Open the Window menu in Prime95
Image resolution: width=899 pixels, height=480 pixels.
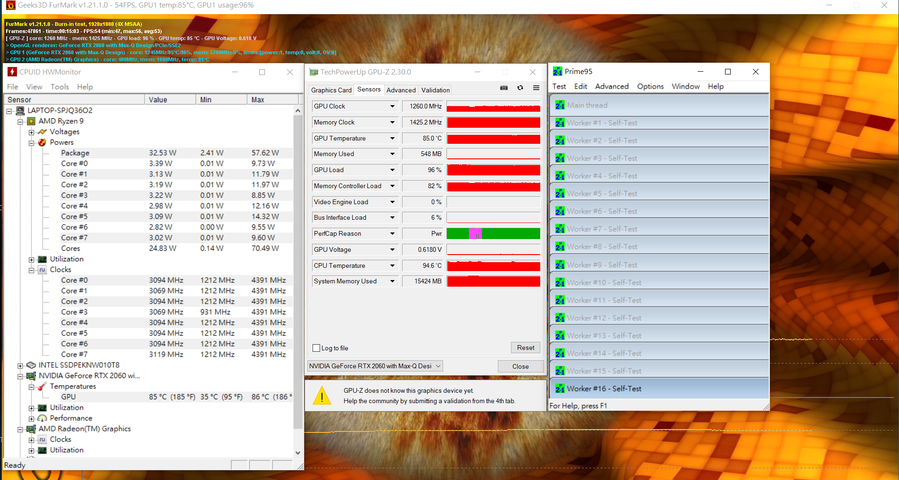(x=686, y=86)
